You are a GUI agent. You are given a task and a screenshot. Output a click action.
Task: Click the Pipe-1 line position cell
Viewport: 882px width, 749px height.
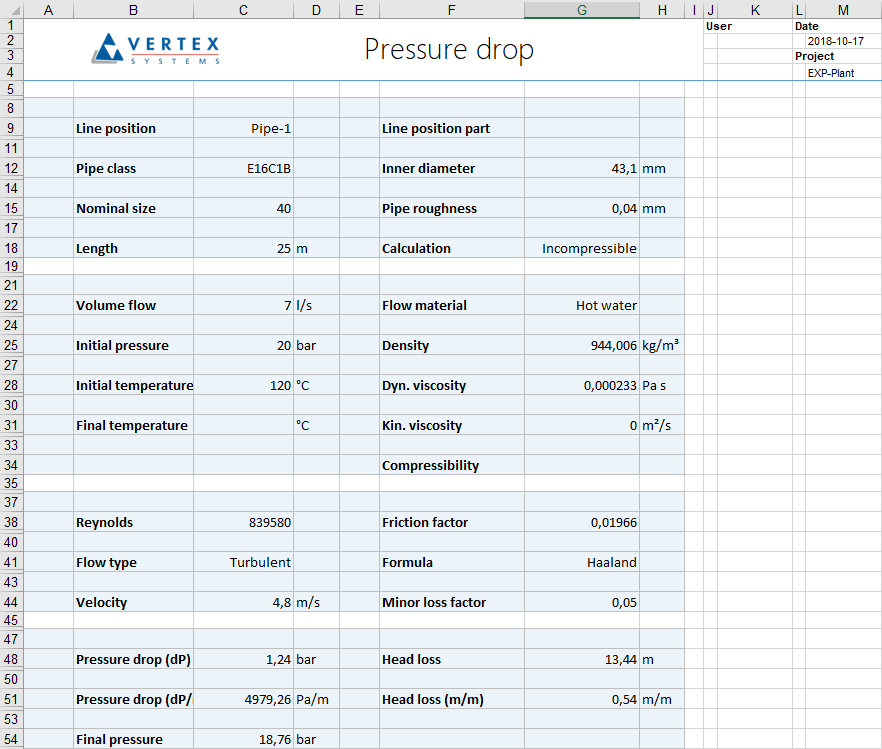click(x=243, y=128)
